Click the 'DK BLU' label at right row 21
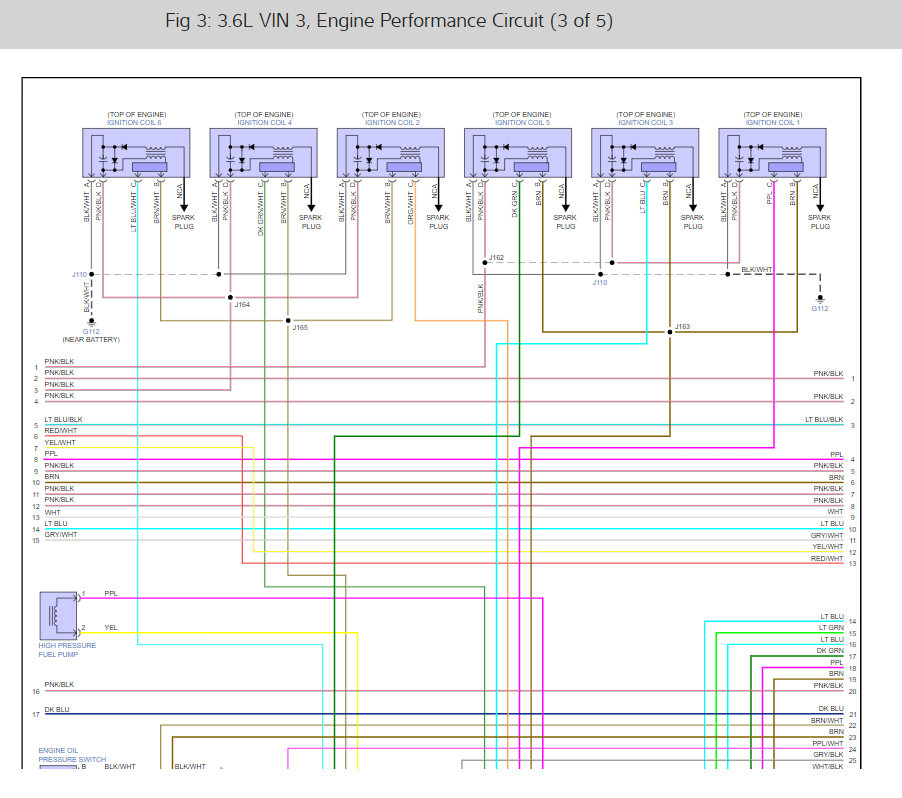 831,709
